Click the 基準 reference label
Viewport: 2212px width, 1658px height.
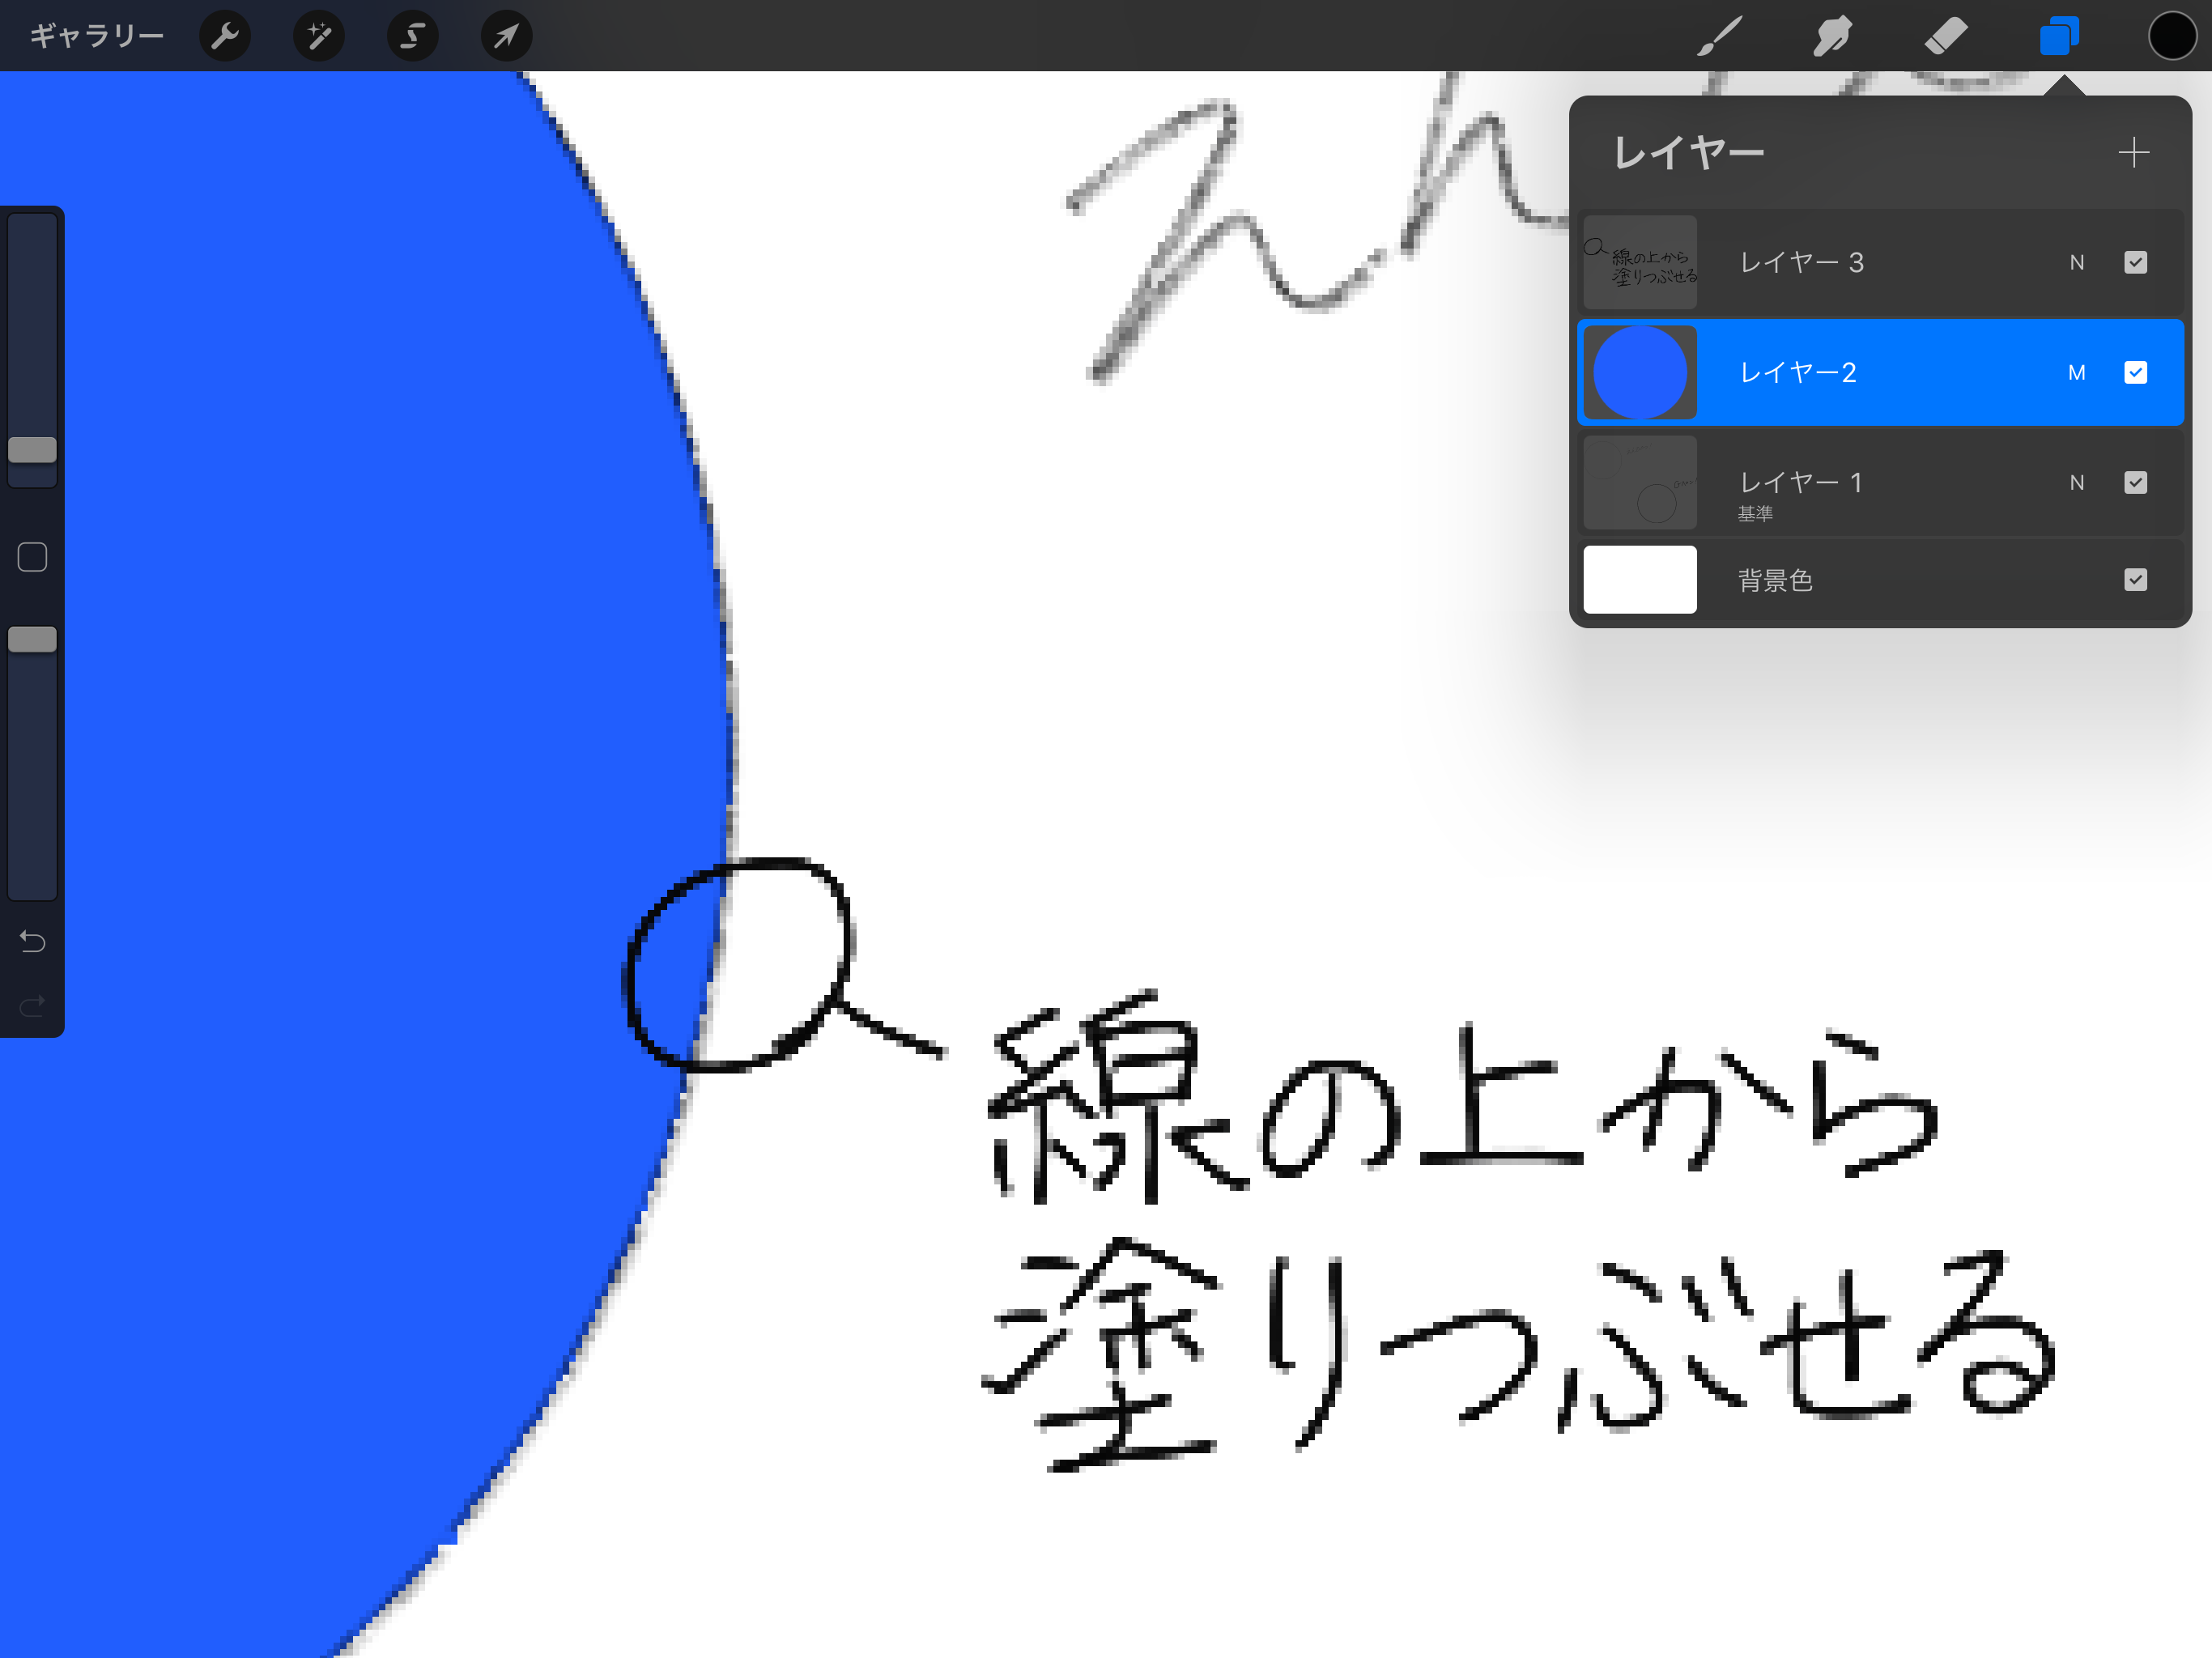click(x=1755, y=513)
